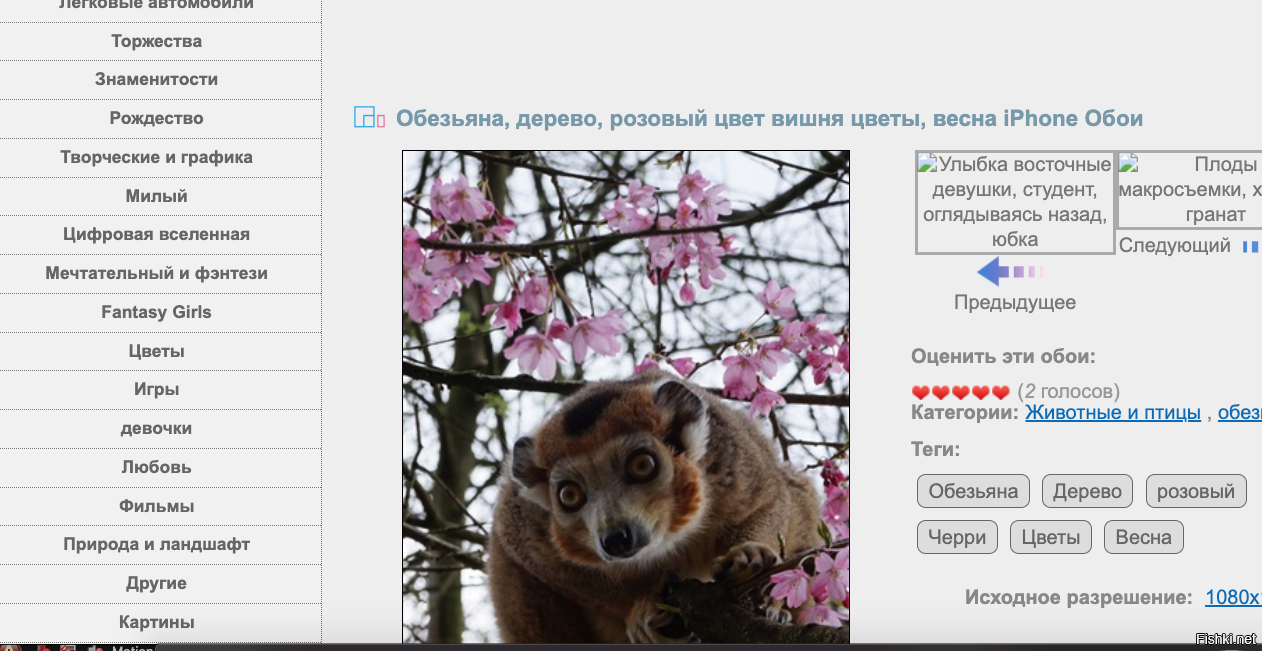Click the lemur cherry blossom wallpaper image
Viewport: 1262px width, 651px height.
click(x=626, y=397)
